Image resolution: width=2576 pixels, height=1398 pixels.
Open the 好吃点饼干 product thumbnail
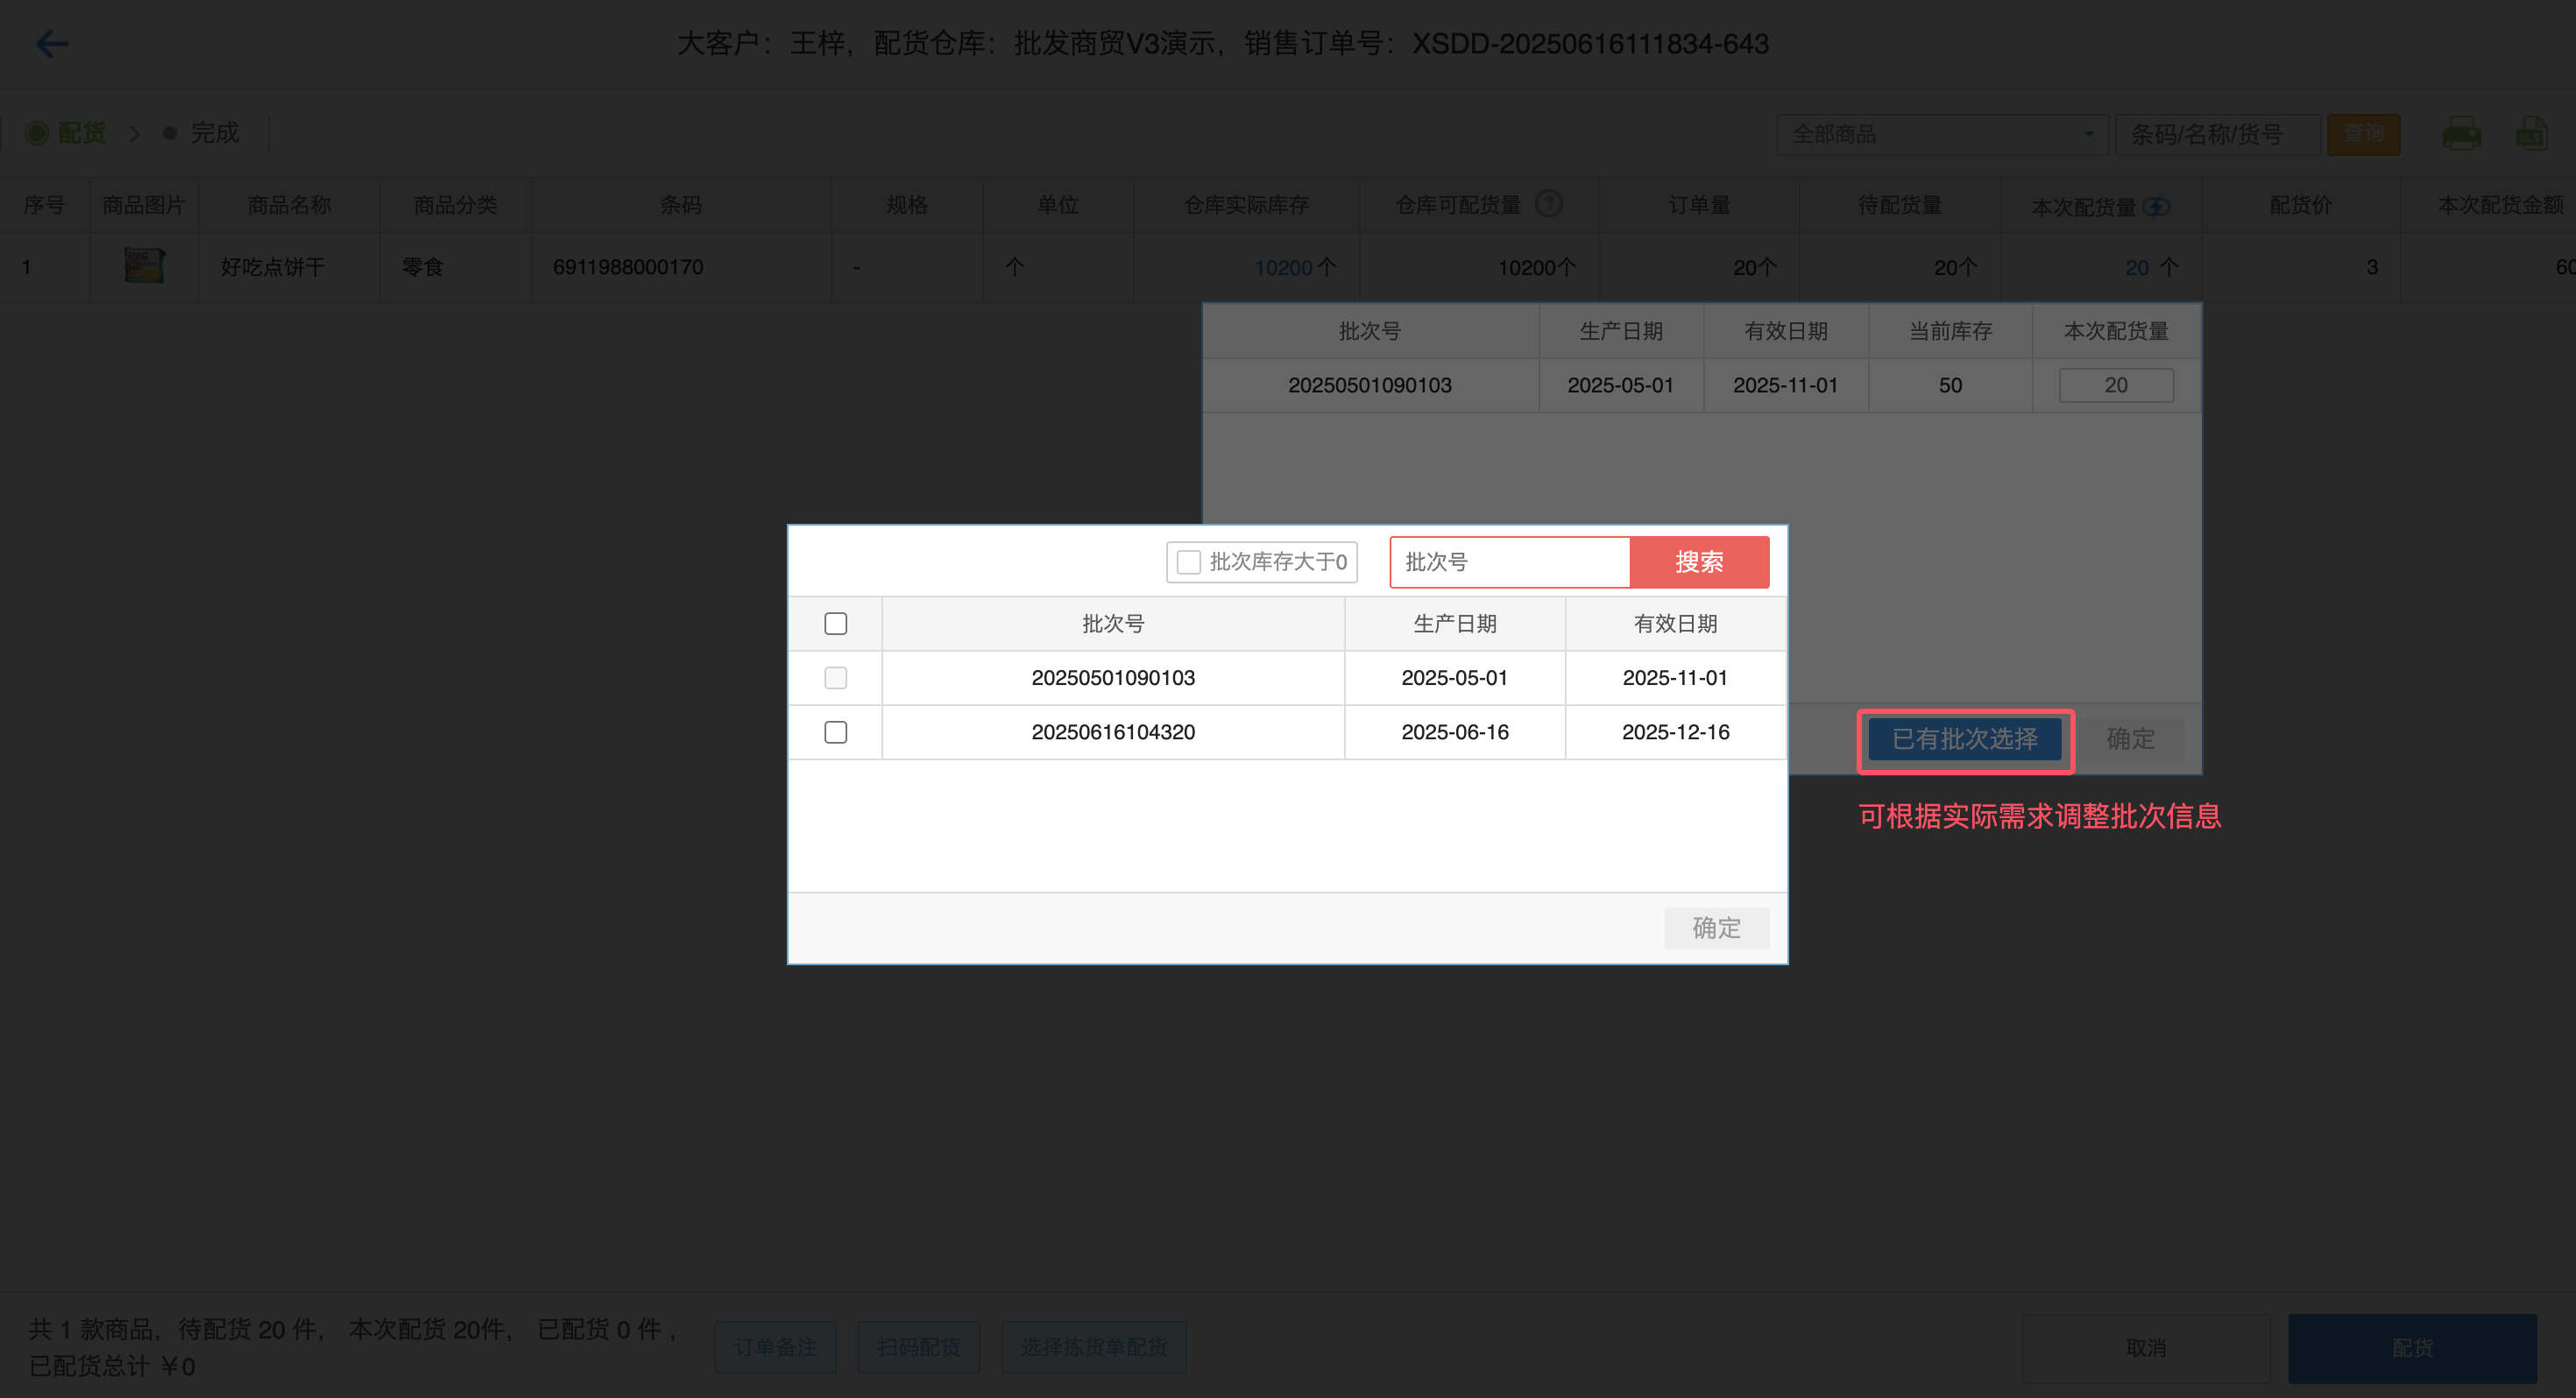(x=144, y=266)
